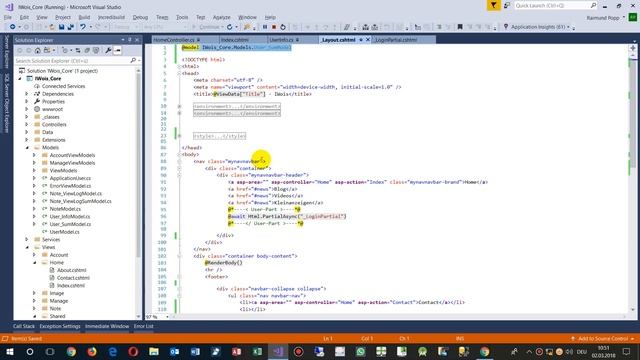Click the Collapse All icon in Solution Explorer

coord(87,50)
